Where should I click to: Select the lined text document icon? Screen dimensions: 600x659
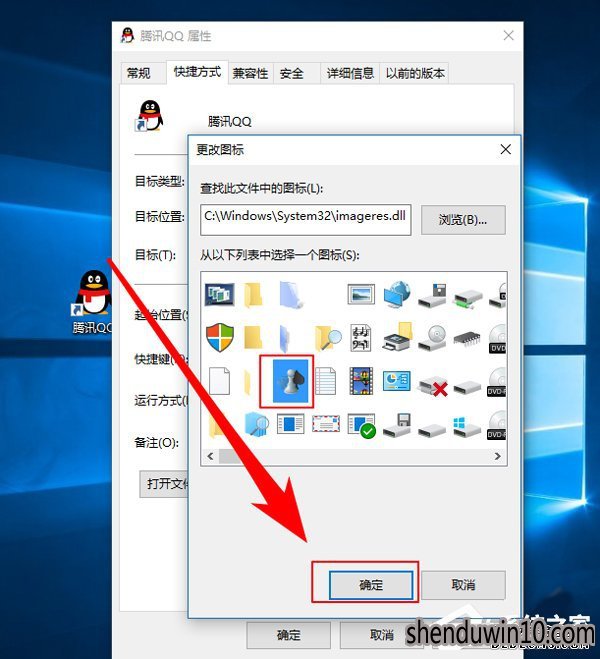tap(326, 381)
